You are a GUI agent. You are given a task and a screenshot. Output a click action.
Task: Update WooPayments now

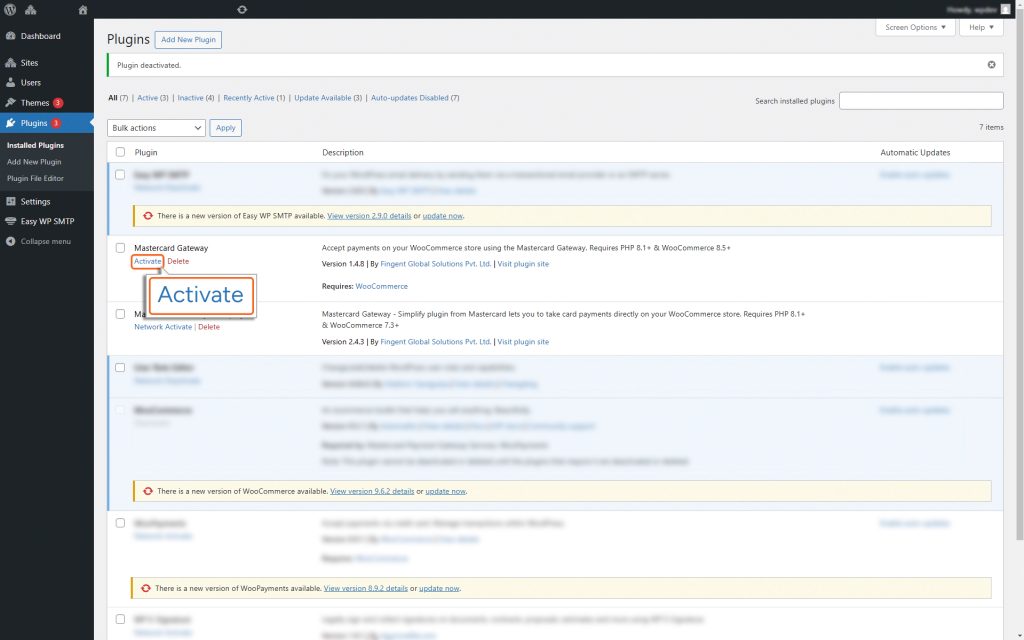(439, 588)
